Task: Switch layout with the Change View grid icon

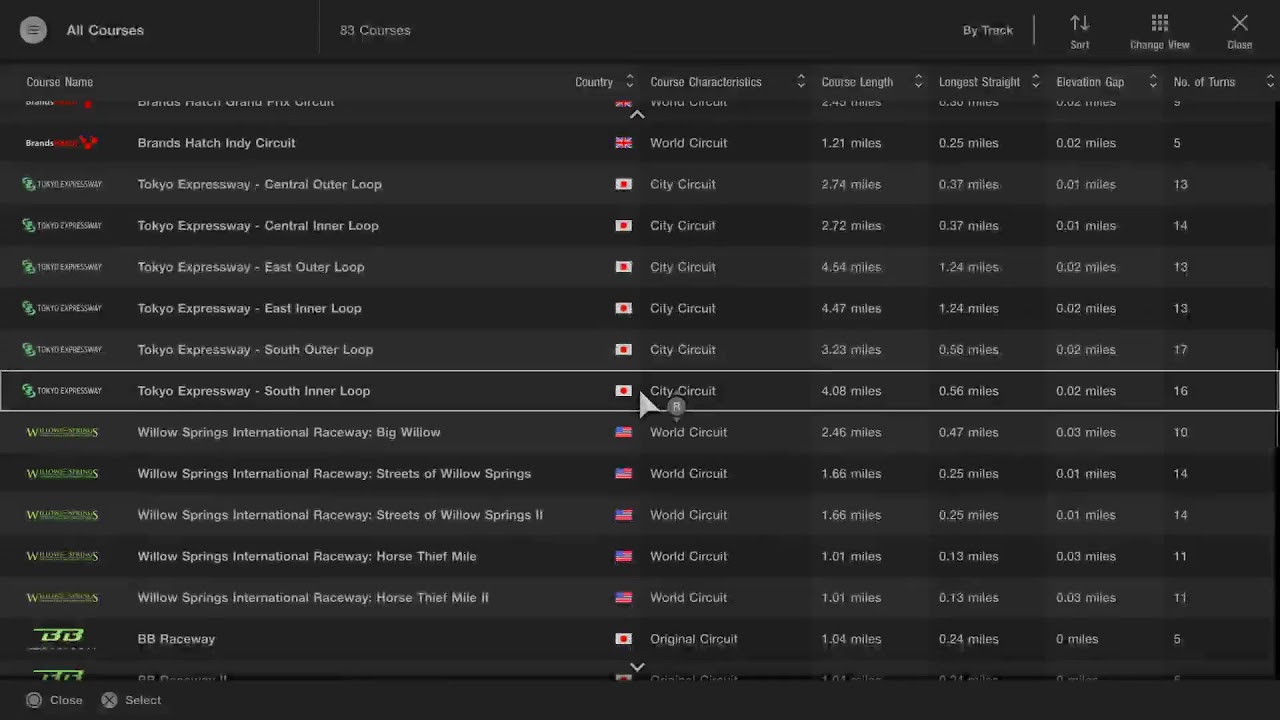Action: pos(1160,23)
